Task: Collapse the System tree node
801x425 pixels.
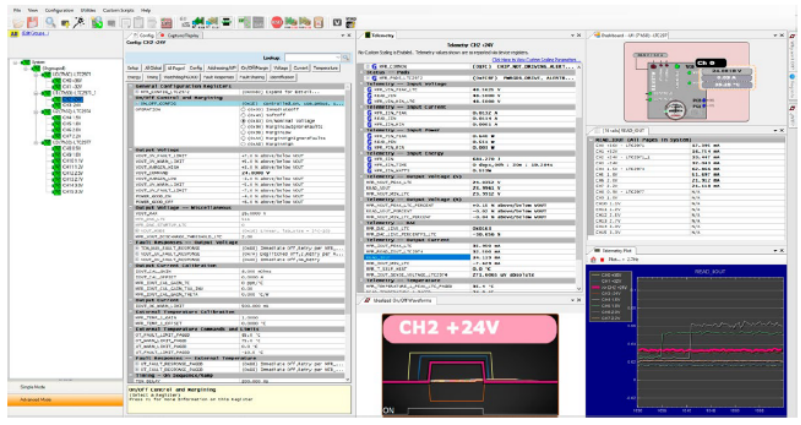Action: (x=16, y=62)
